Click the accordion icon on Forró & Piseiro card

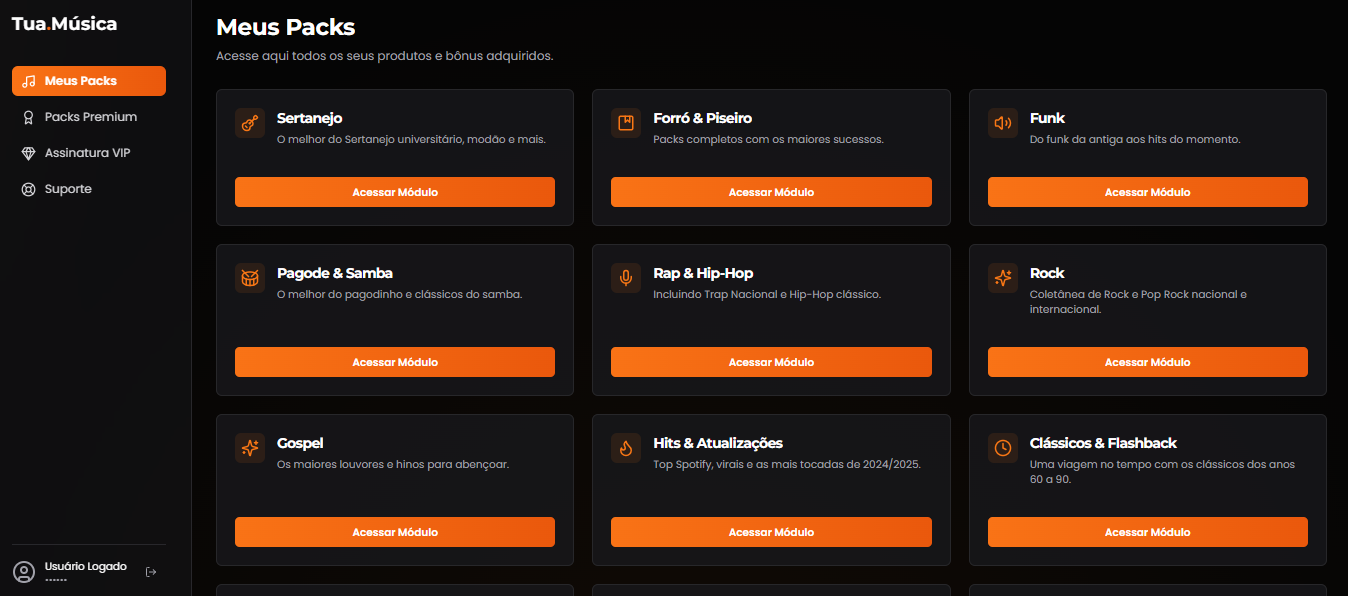[x=625, y=124]
